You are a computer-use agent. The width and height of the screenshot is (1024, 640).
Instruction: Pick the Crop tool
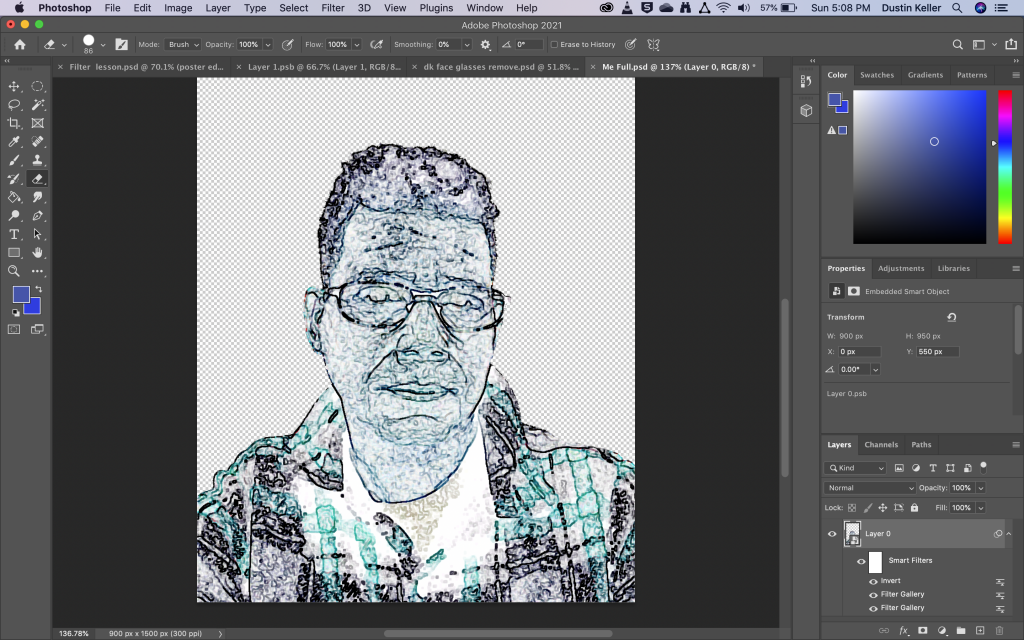pyautogui.click(x=14, y=123)
